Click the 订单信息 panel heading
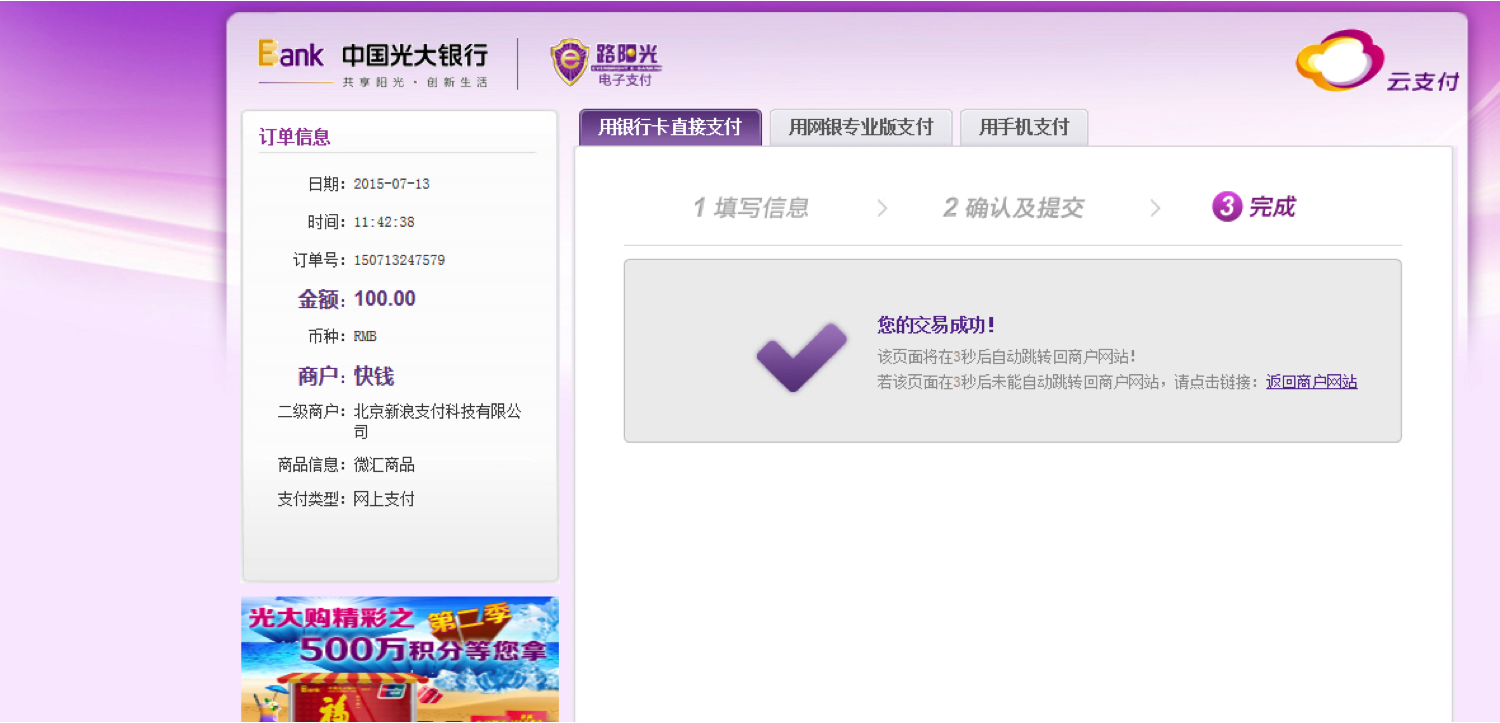This screenshot has height=723, width=1500. (x=295, y=137)
